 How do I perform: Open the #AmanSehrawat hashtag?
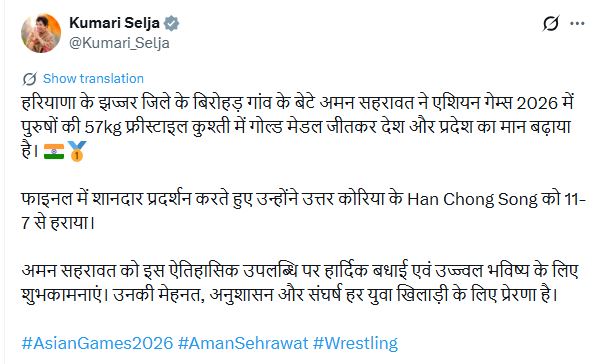[243, 343]
